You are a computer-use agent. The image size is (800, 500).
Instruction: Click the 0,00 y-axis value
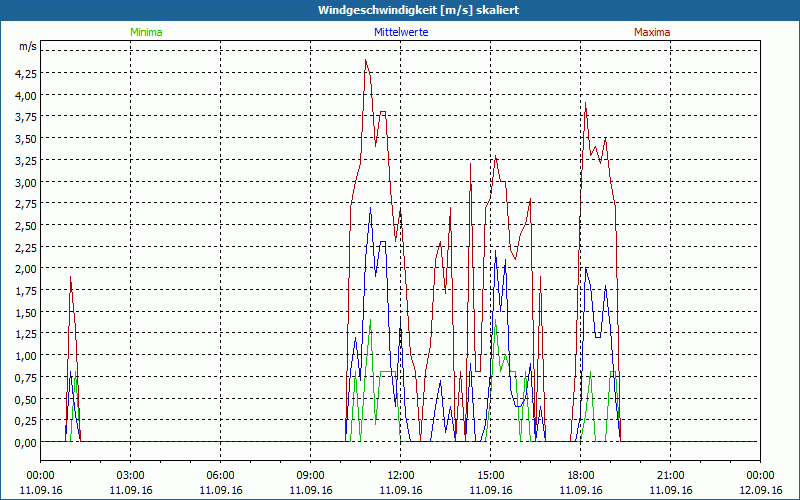[x=26, y=442]
